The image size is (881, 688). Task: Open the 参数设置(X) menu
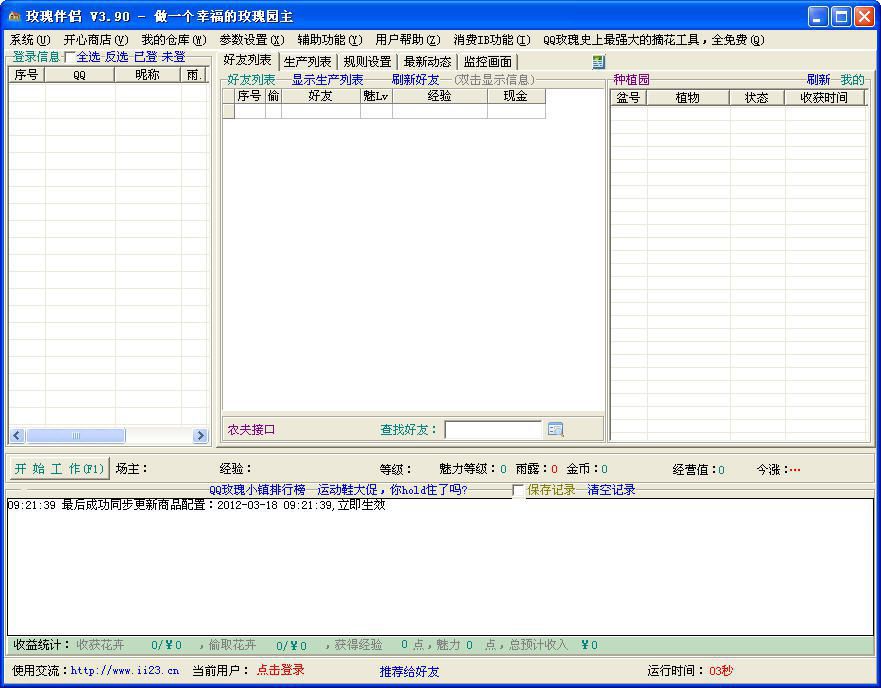click(252, 40)
